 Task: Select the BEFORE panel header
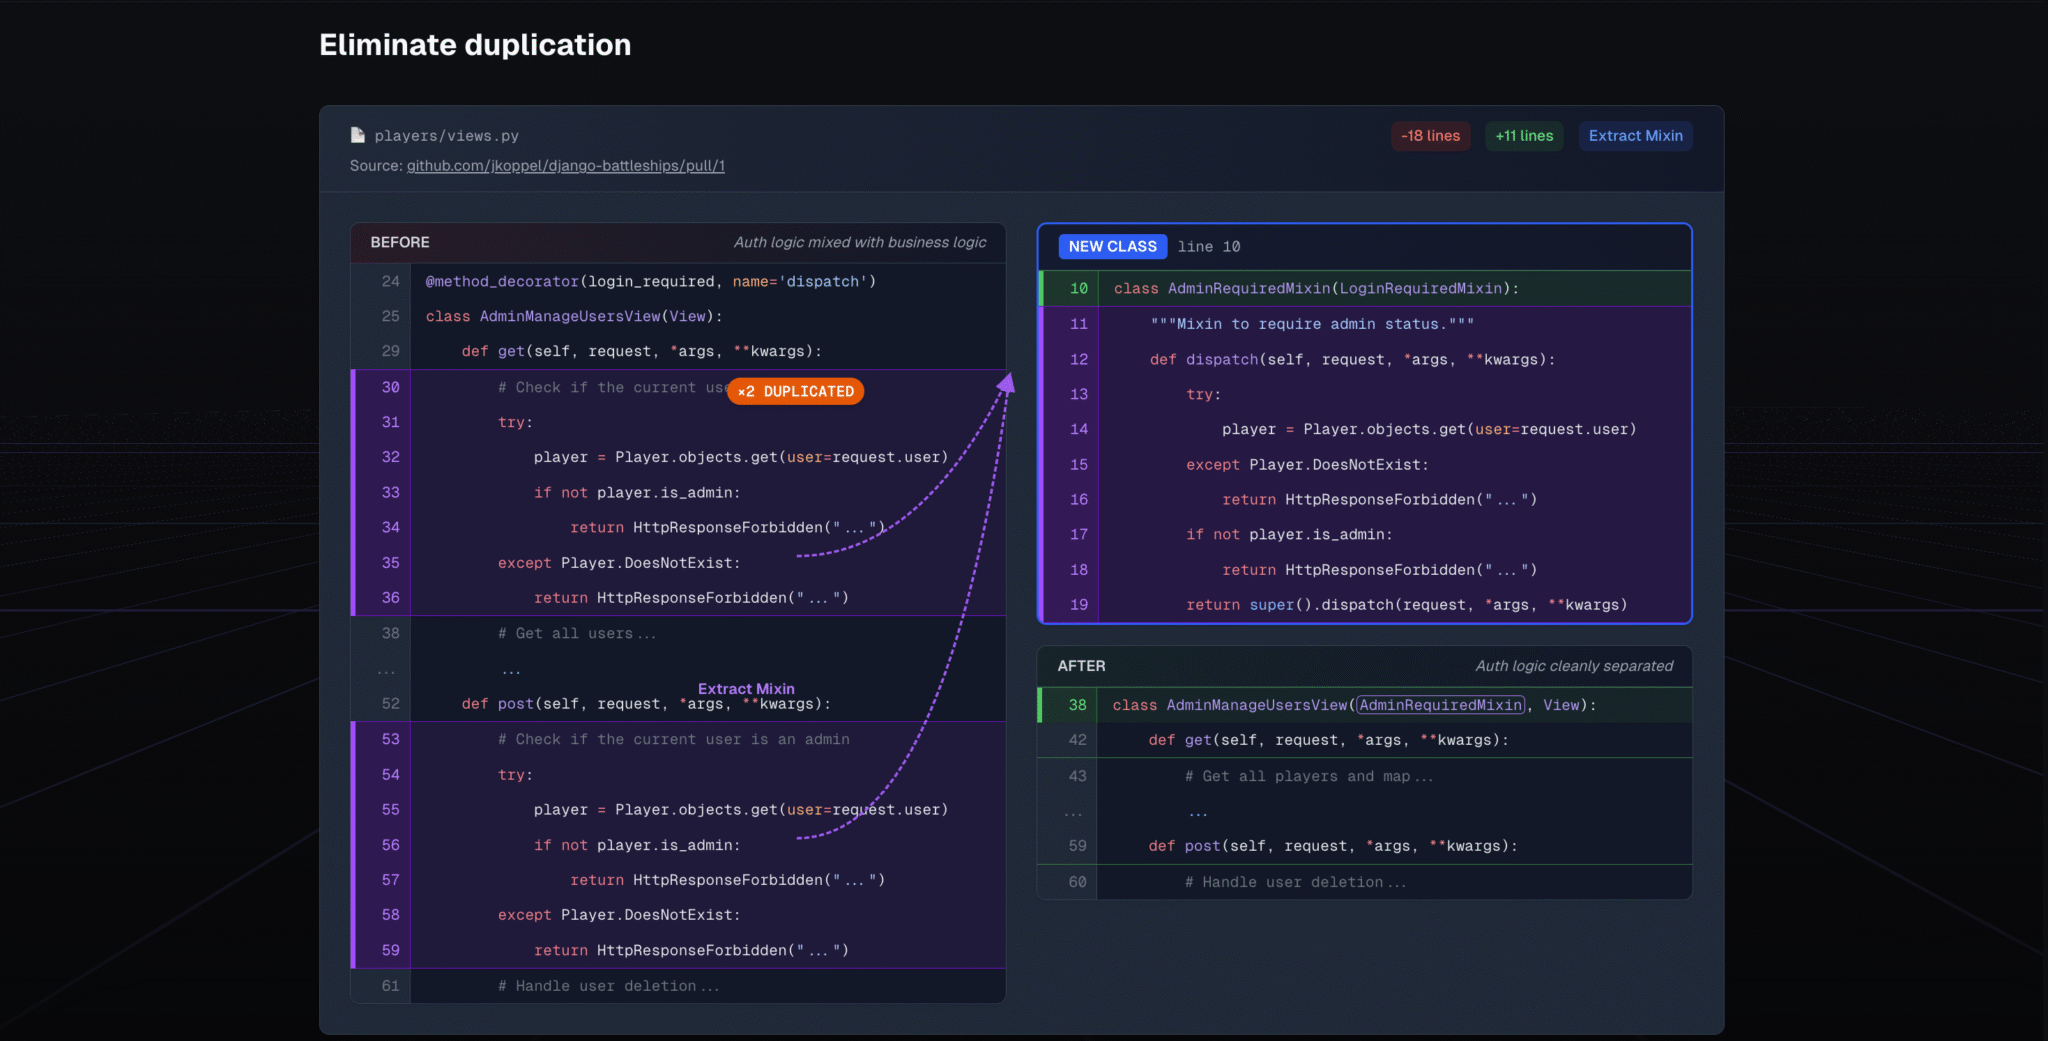[x=400, y=242]
